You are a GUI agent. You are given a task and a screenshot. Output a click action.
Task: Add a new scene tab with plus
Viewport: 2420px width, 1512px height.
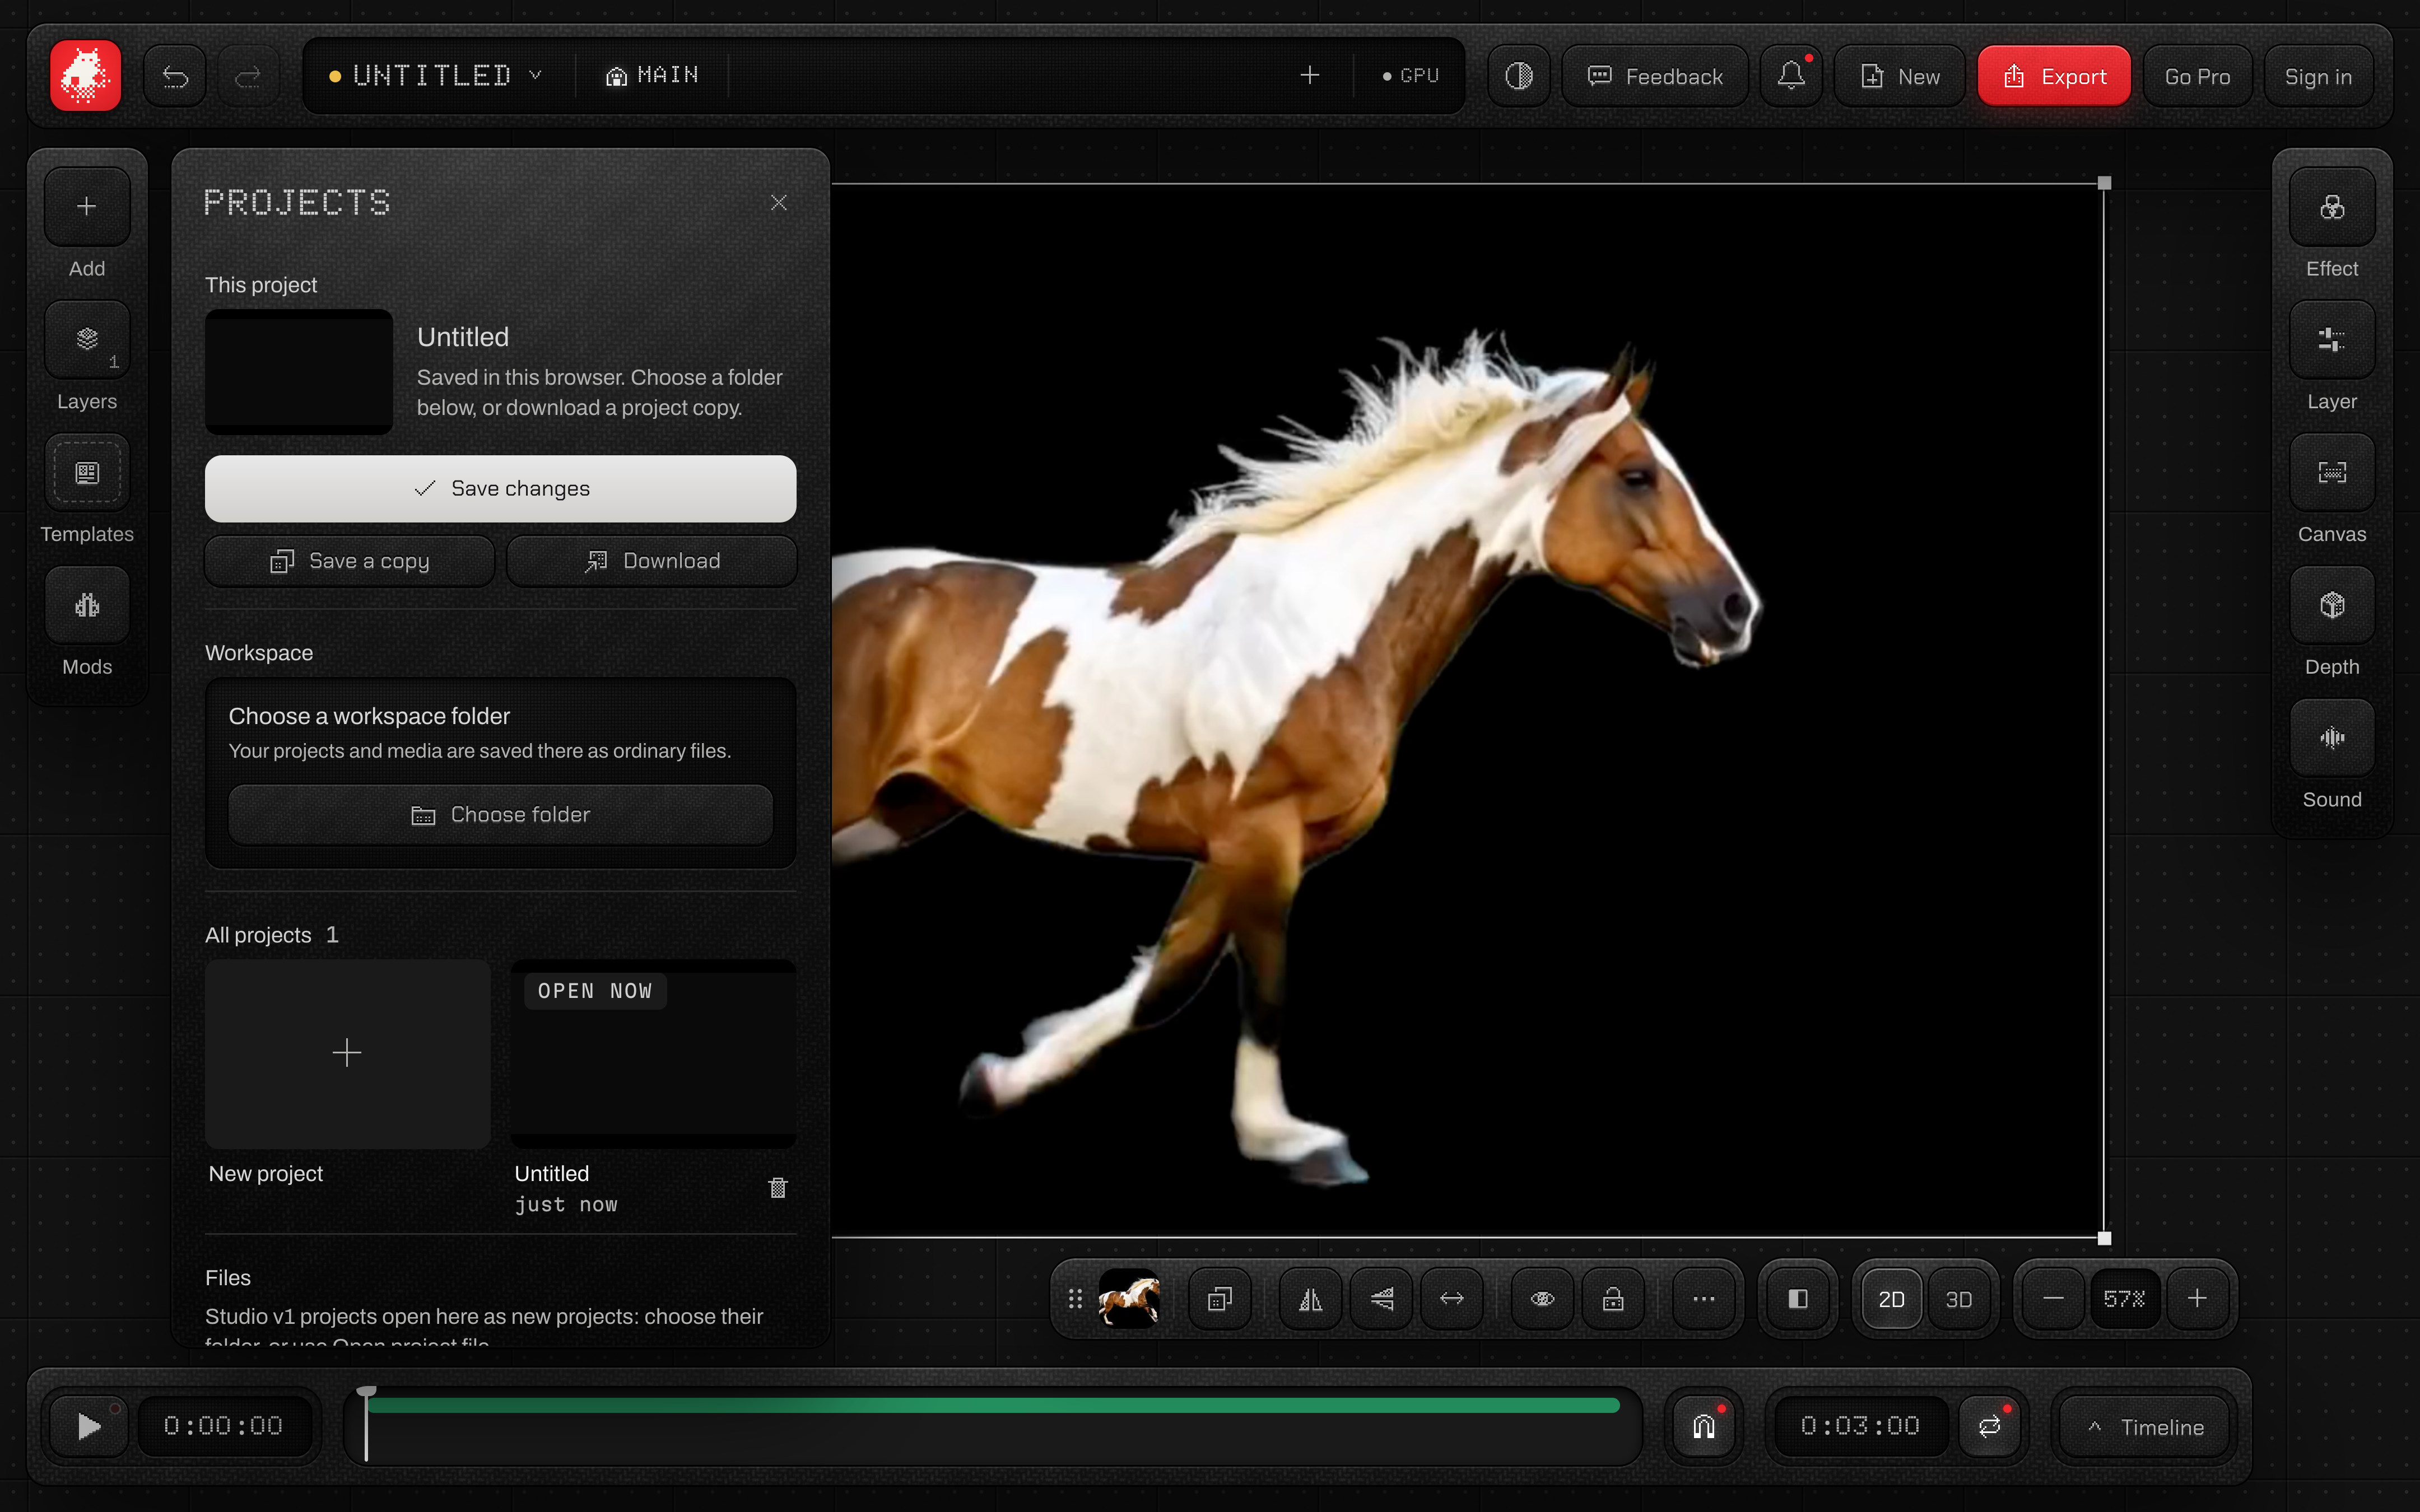click(1310, 76)
